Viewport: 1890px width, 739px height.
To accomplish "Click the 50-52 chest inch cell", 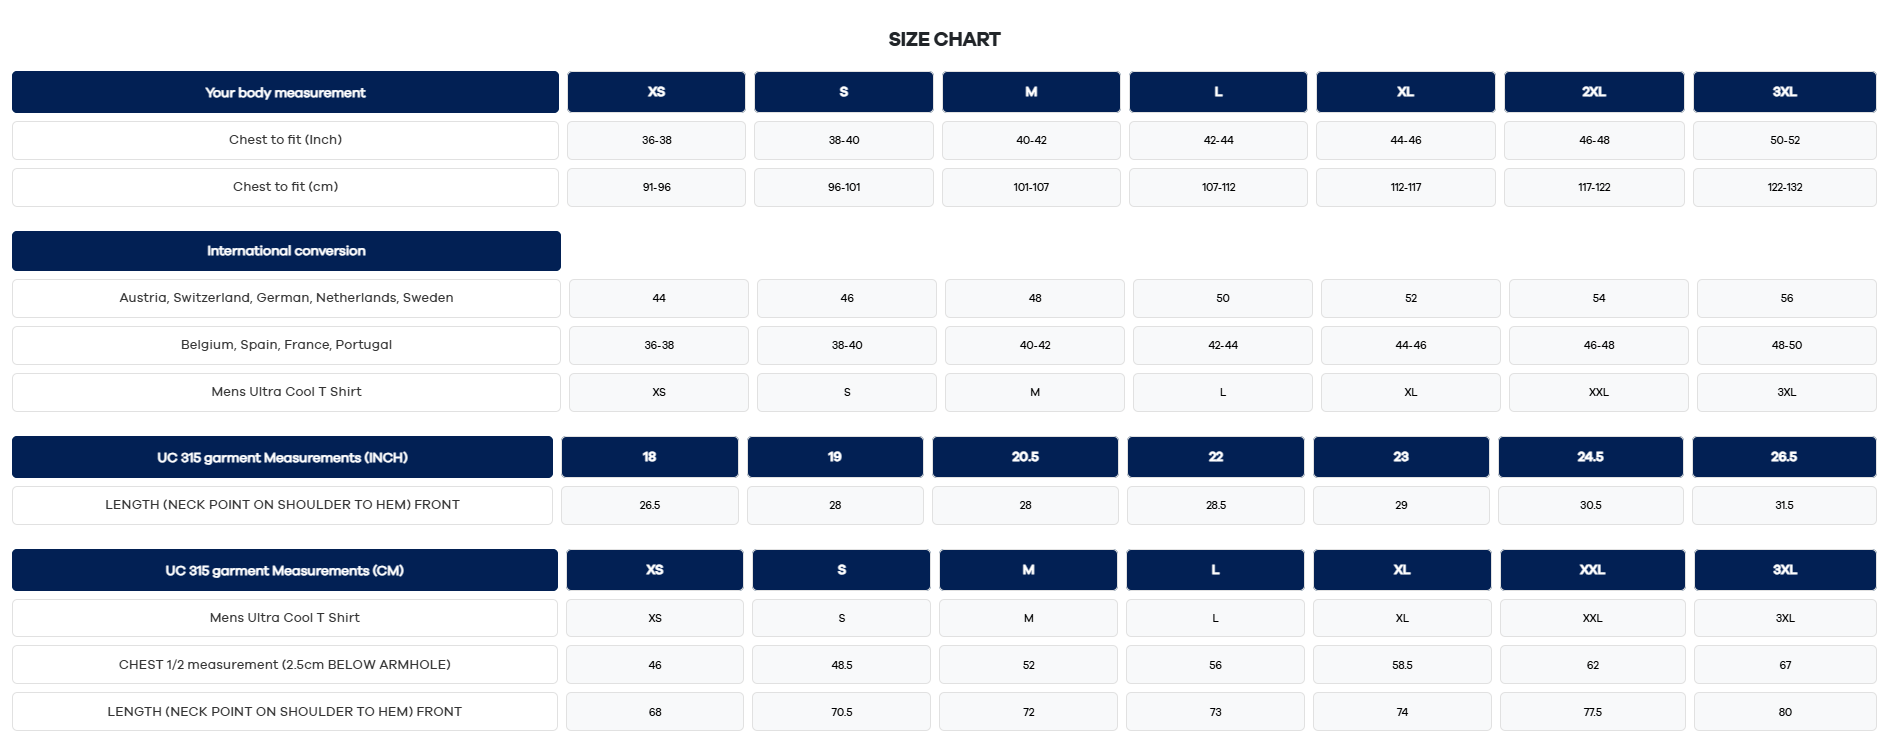I will click(1784, 140).
